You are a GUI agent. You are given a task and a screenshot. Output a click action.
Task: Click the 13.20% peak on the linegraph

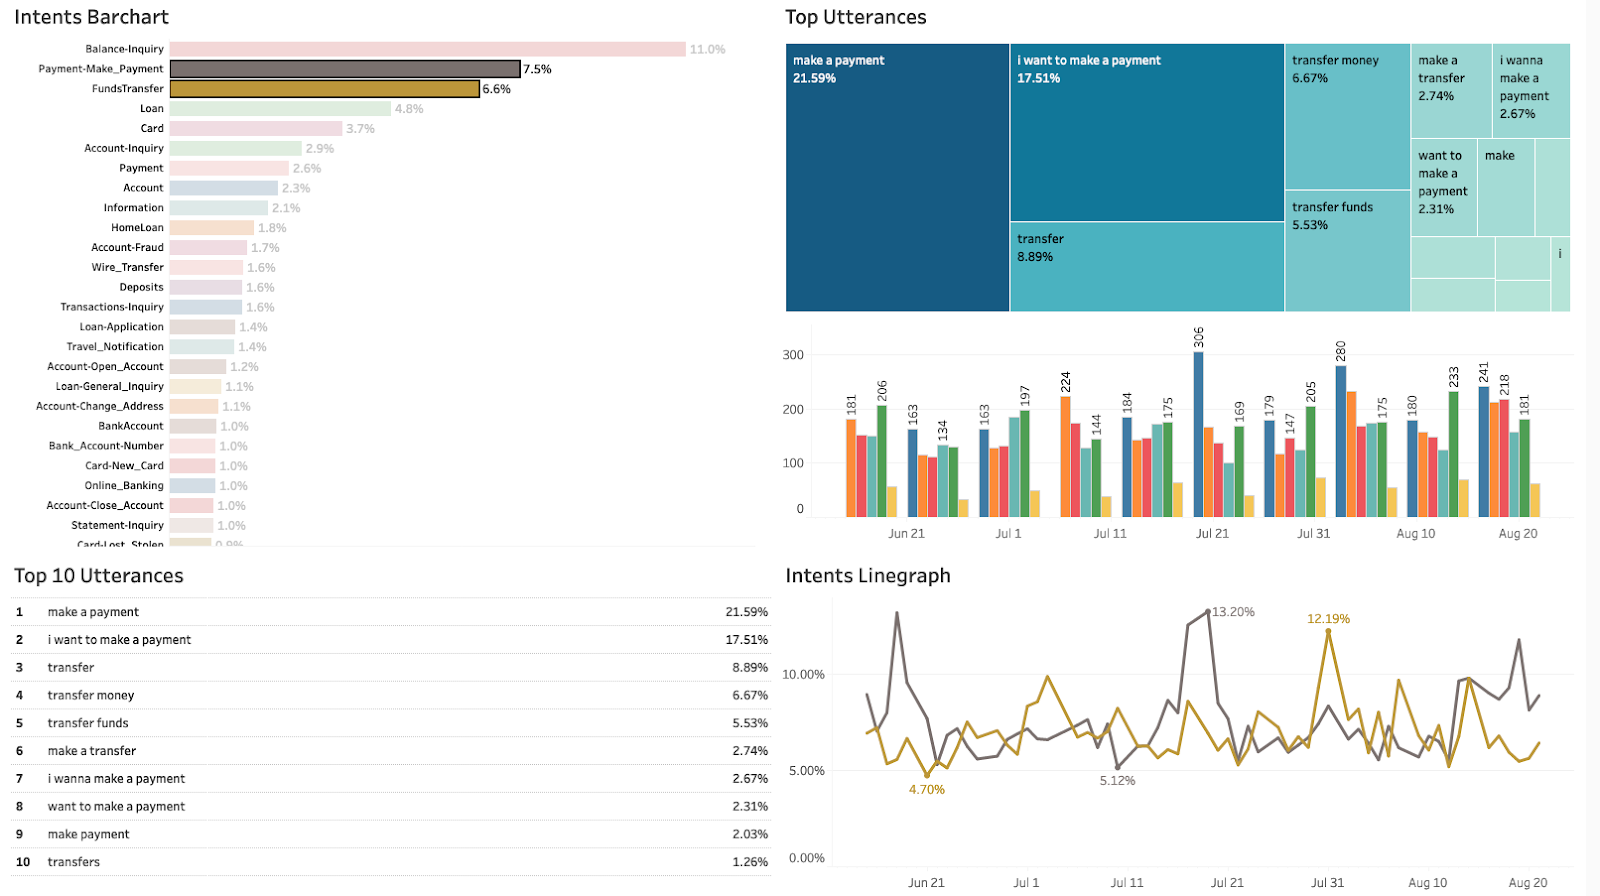[x=1209, y=611]
